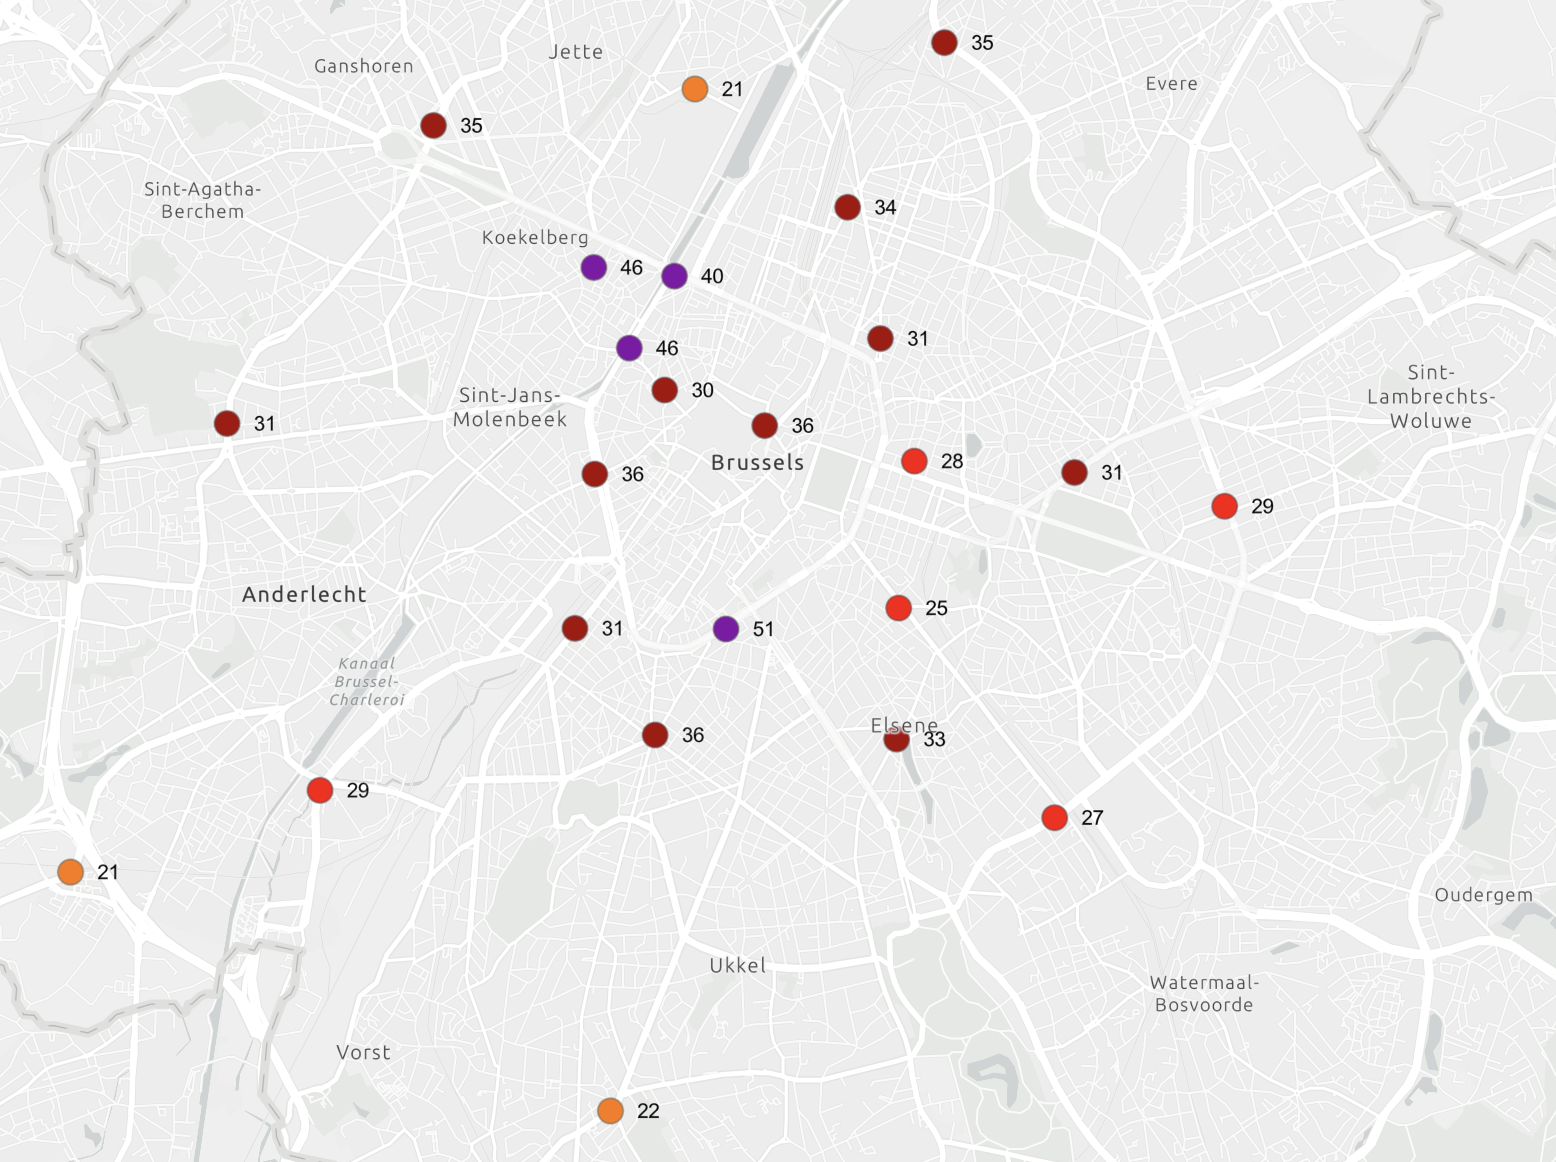Select the purple 46 marker below Koekelberg label
Image resolution: width=1556 pixels, height=1162 pixels.
point(594,268)
